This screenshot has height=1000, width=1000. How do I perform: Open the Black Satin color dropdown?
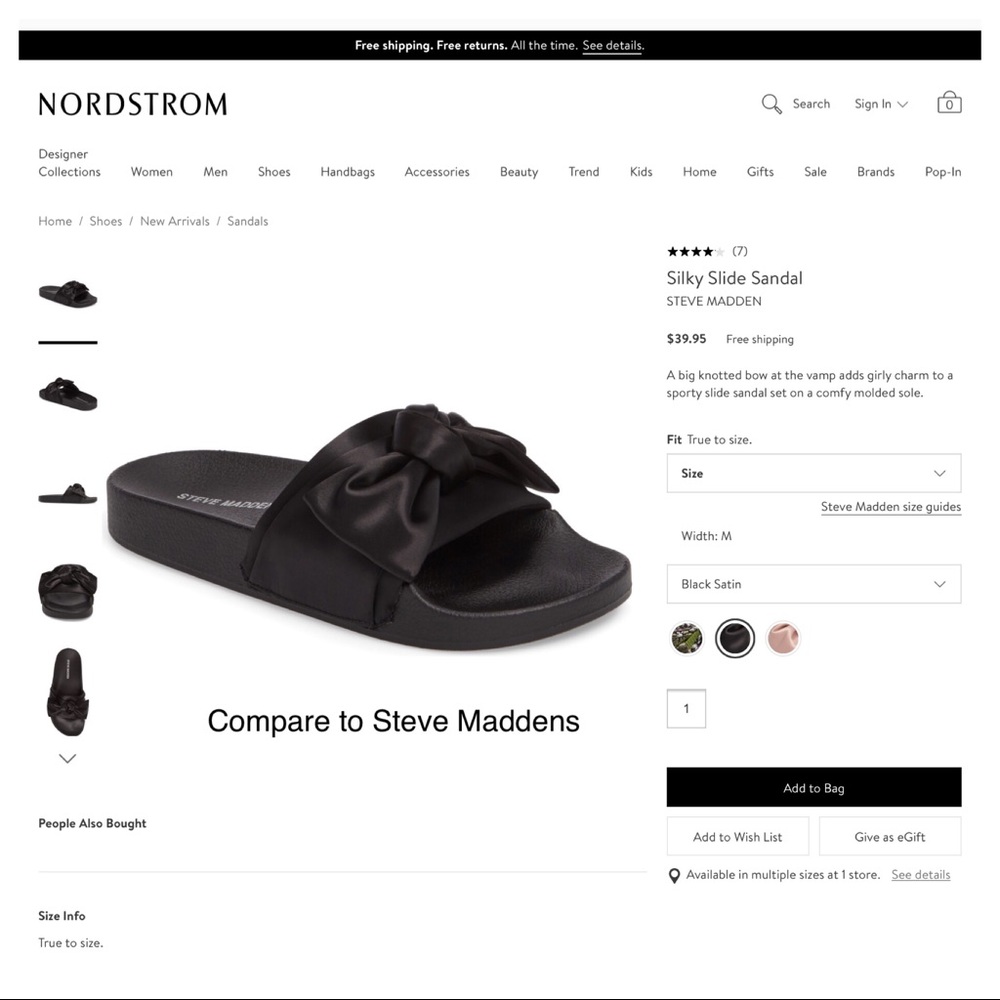click(813, 584)
